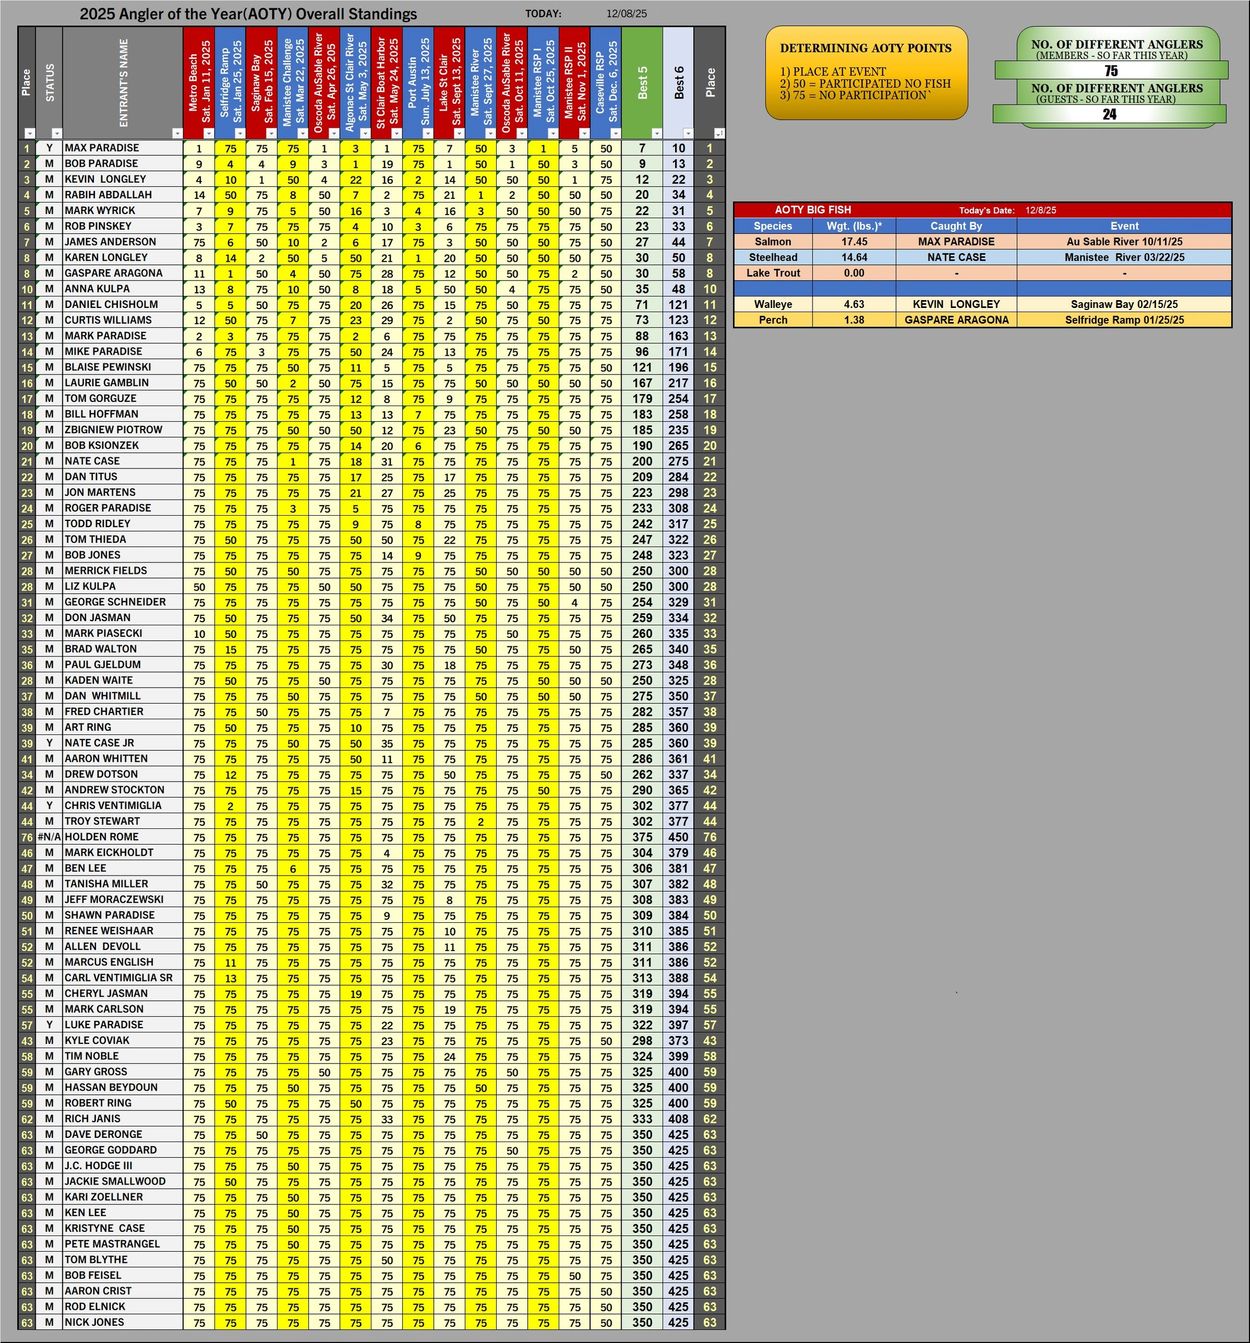This screenshot has height=1343, width=1250.
Task: Select the AOTY BIG FISH red header
Action: pyautogui.click(x=812, y=210)
